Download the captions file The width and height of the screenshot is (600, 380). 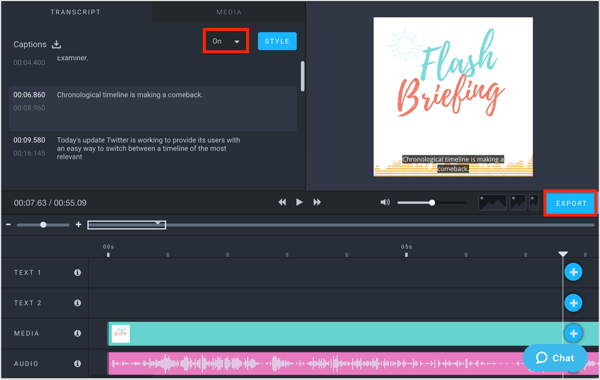(56, 44)
